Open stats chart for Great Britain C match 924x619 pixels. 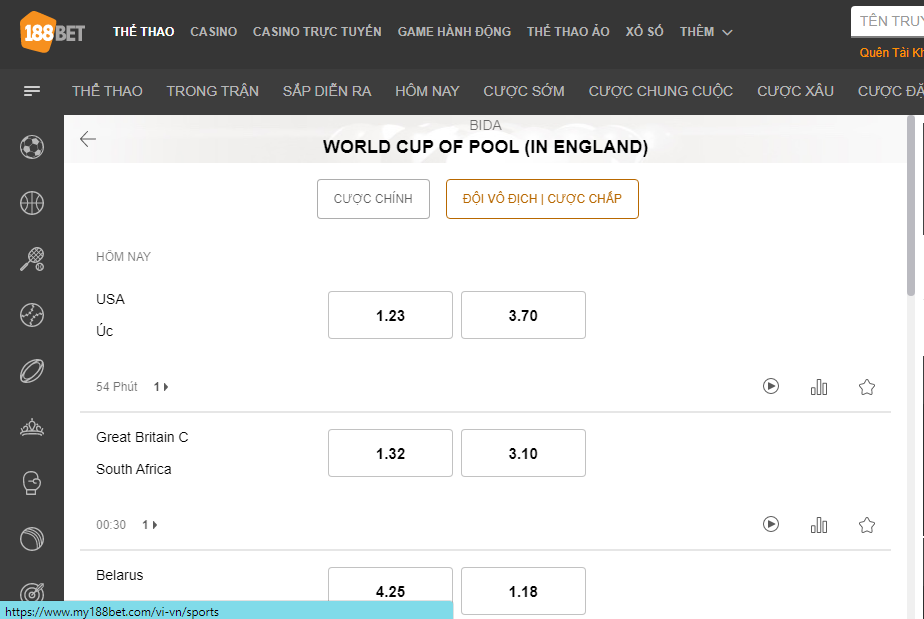click(x=819, y=524)
